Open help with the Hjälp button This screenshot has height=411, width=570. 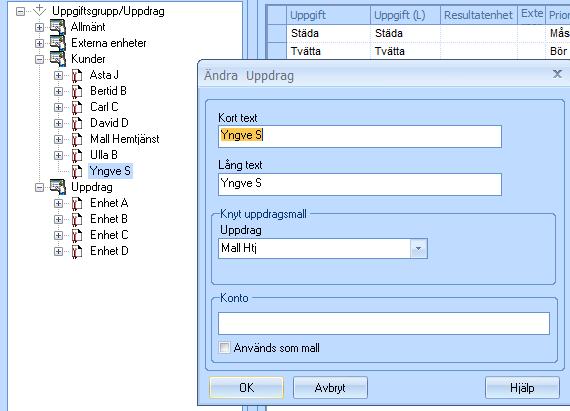[x=522, y=387]
